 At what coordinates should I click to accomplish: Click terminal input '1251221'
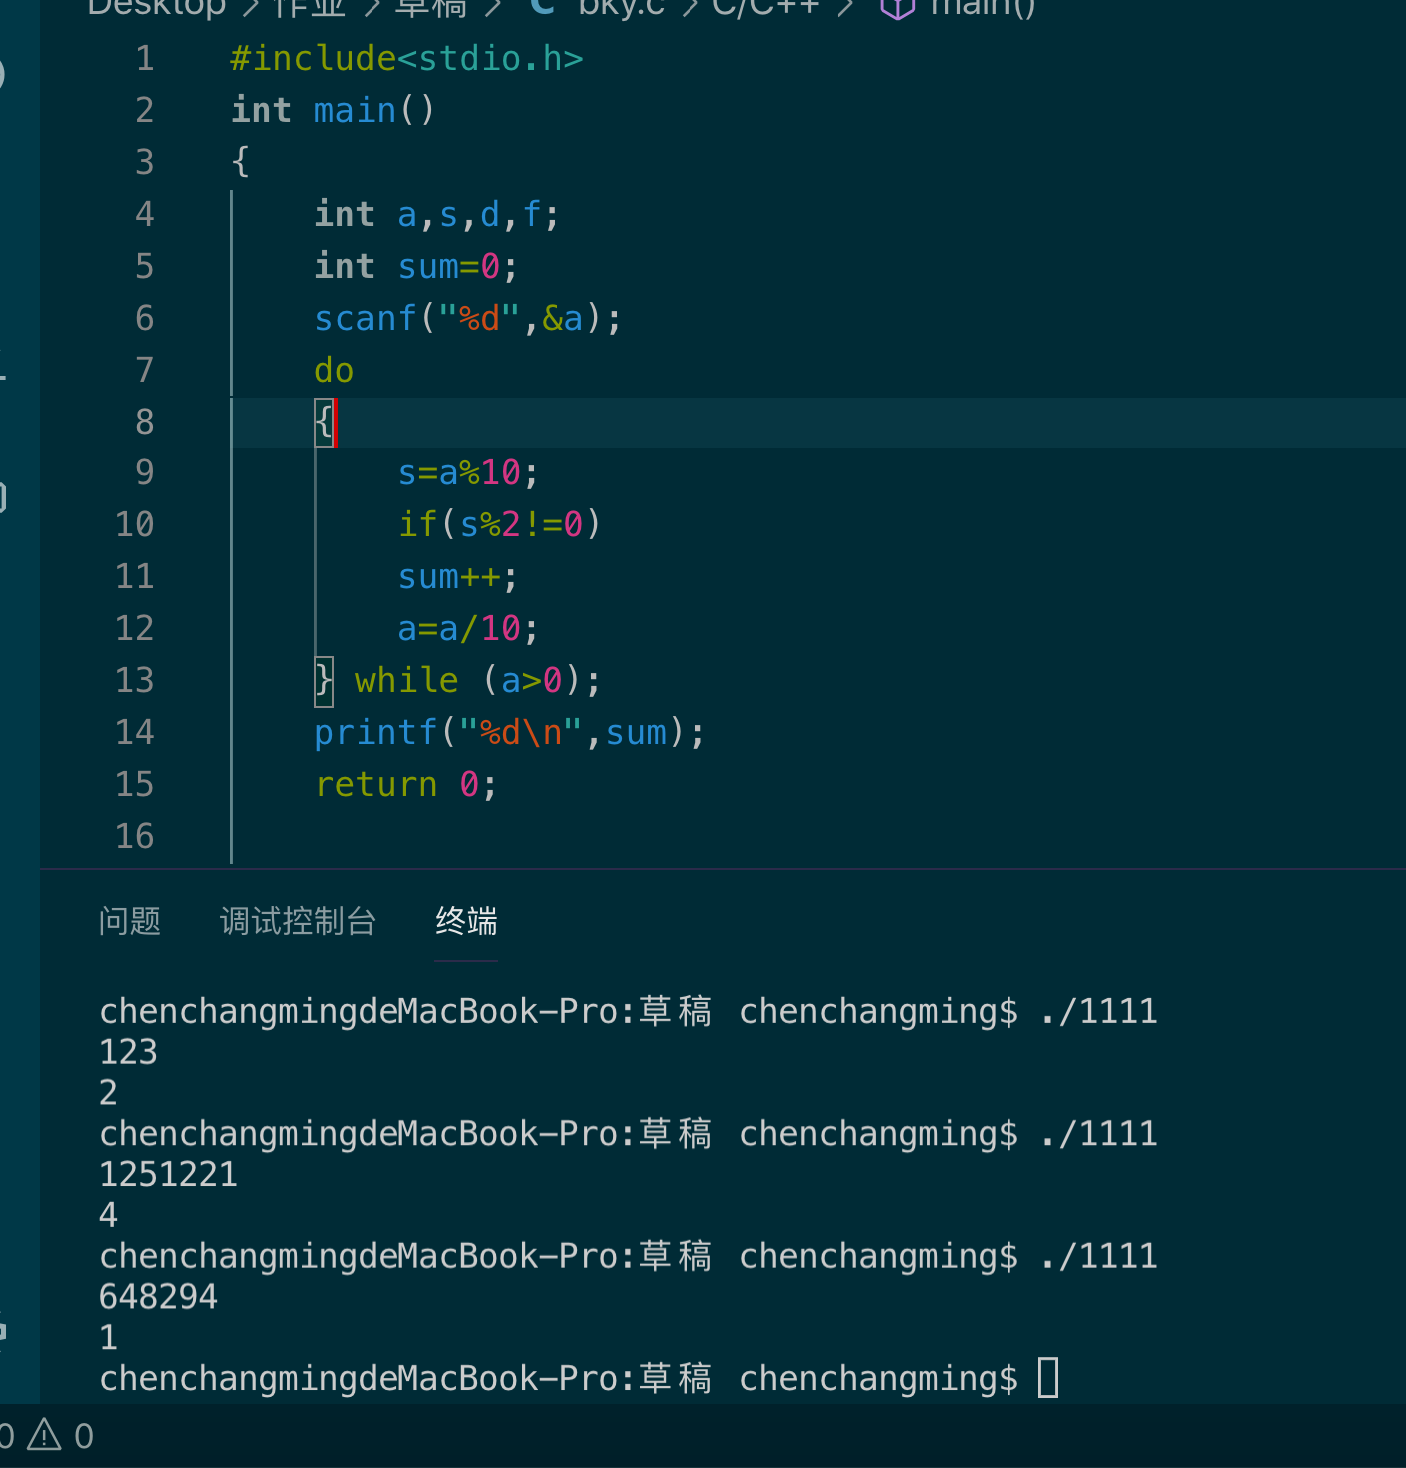coord(168,1174)
